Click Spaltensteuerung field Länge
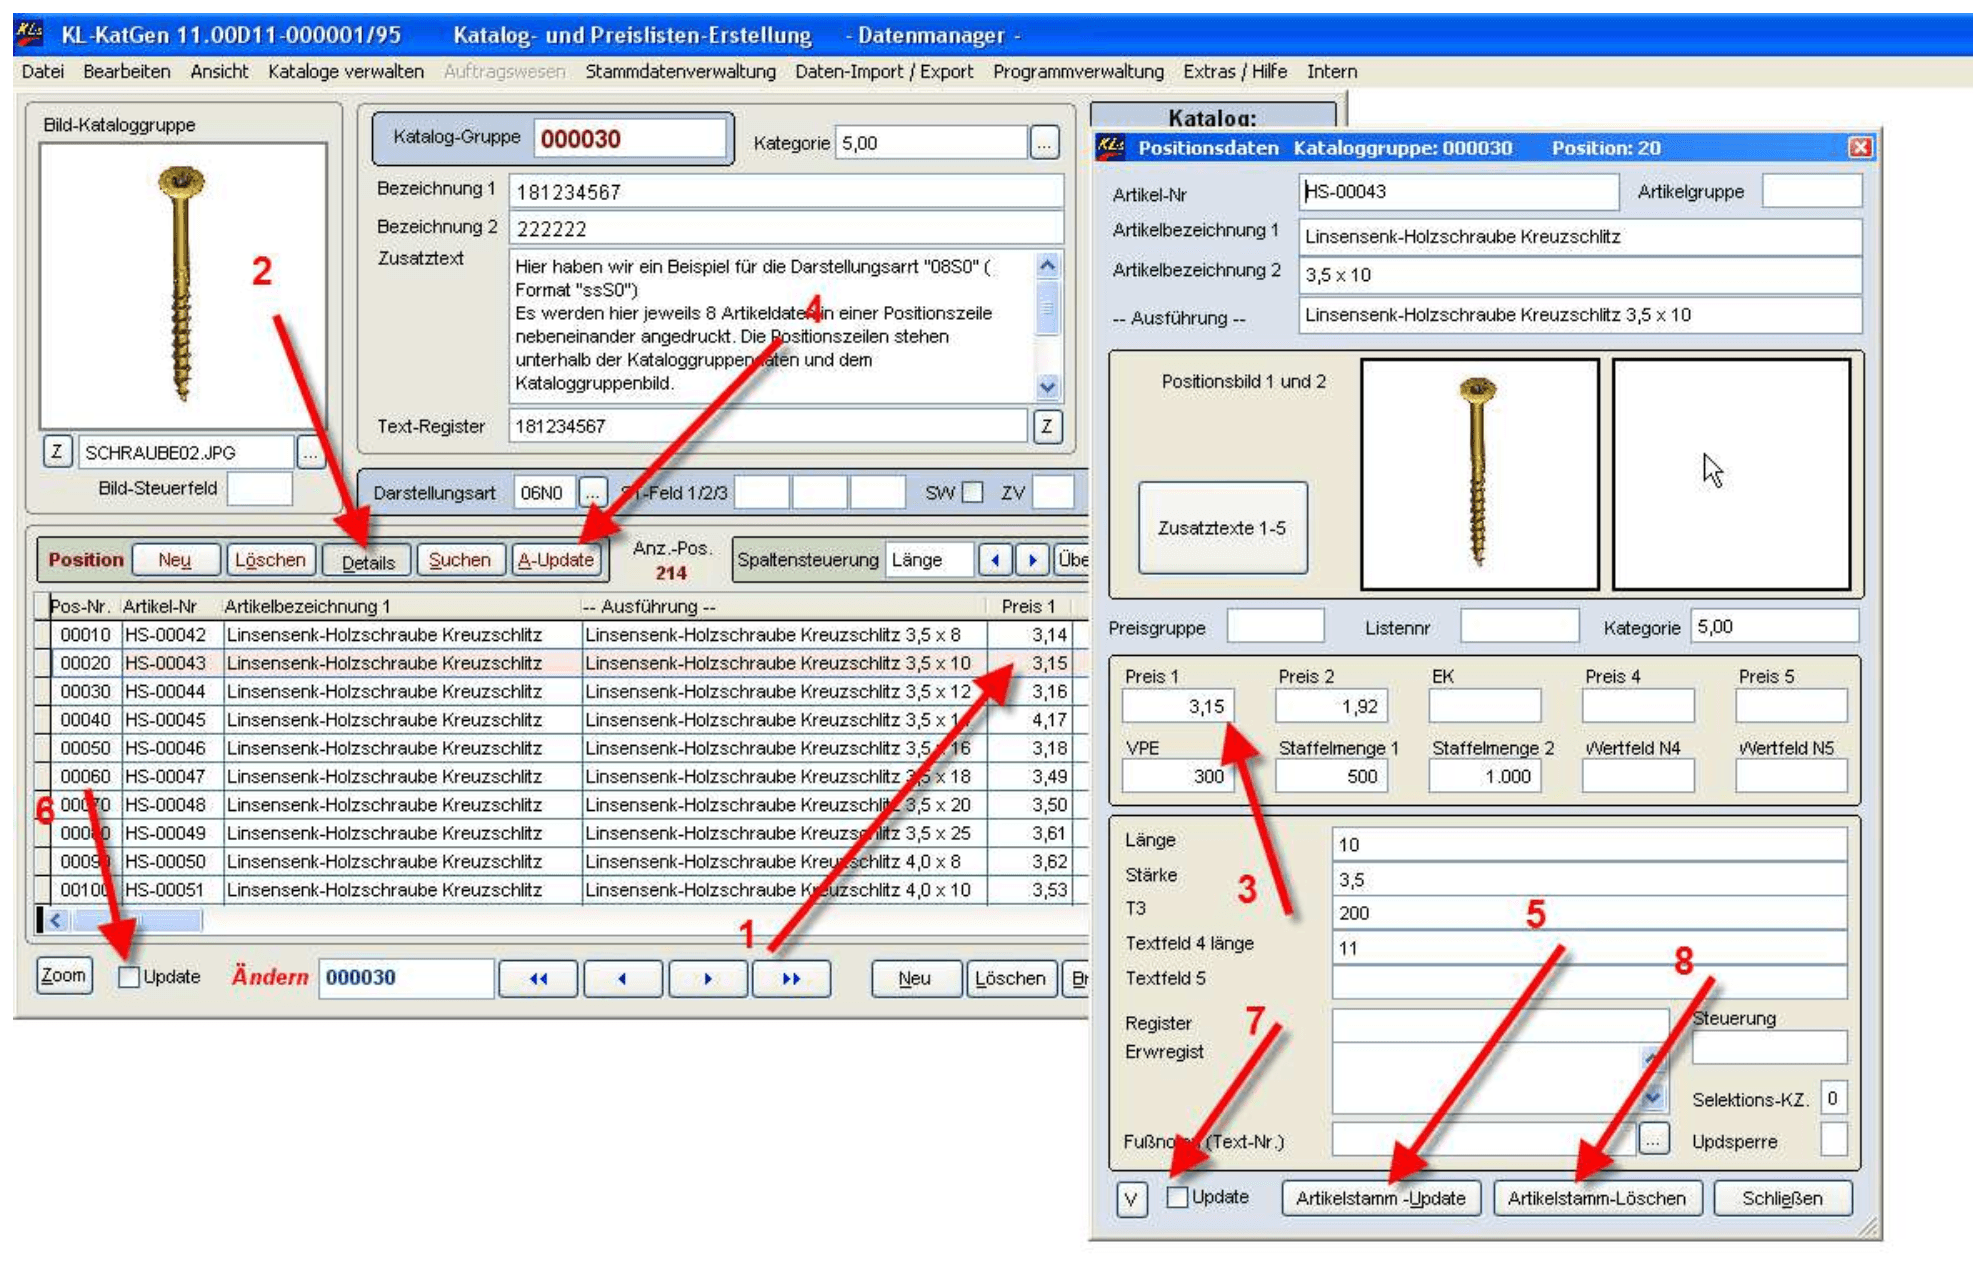 pyautogui.click(x=929, y=560)
